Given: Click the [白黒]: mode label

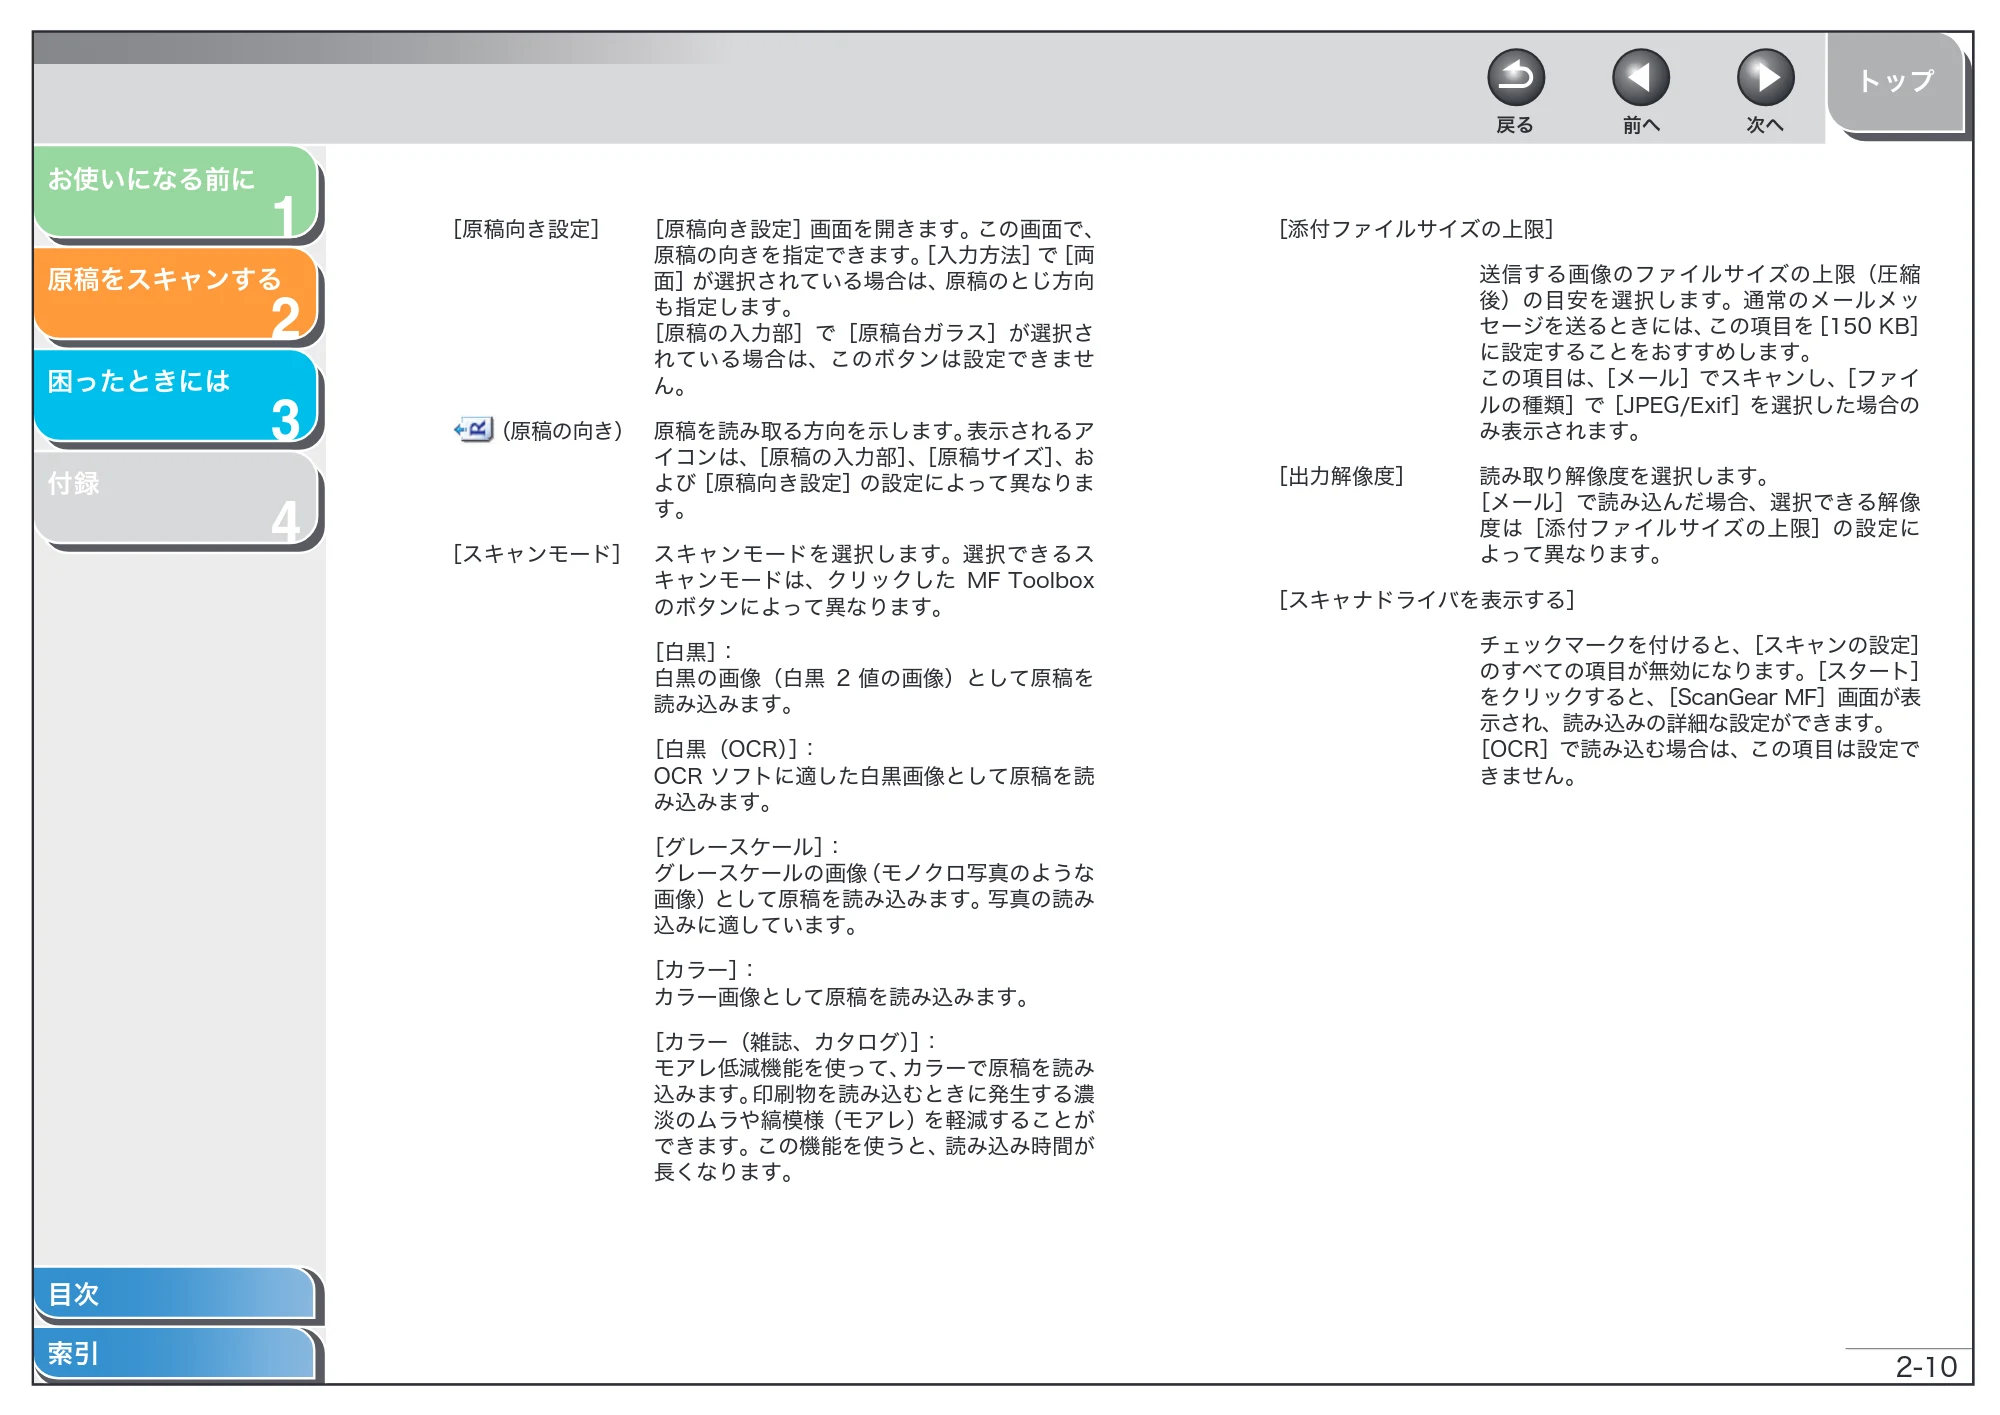Looking at the screenshot, I should 693,652.
